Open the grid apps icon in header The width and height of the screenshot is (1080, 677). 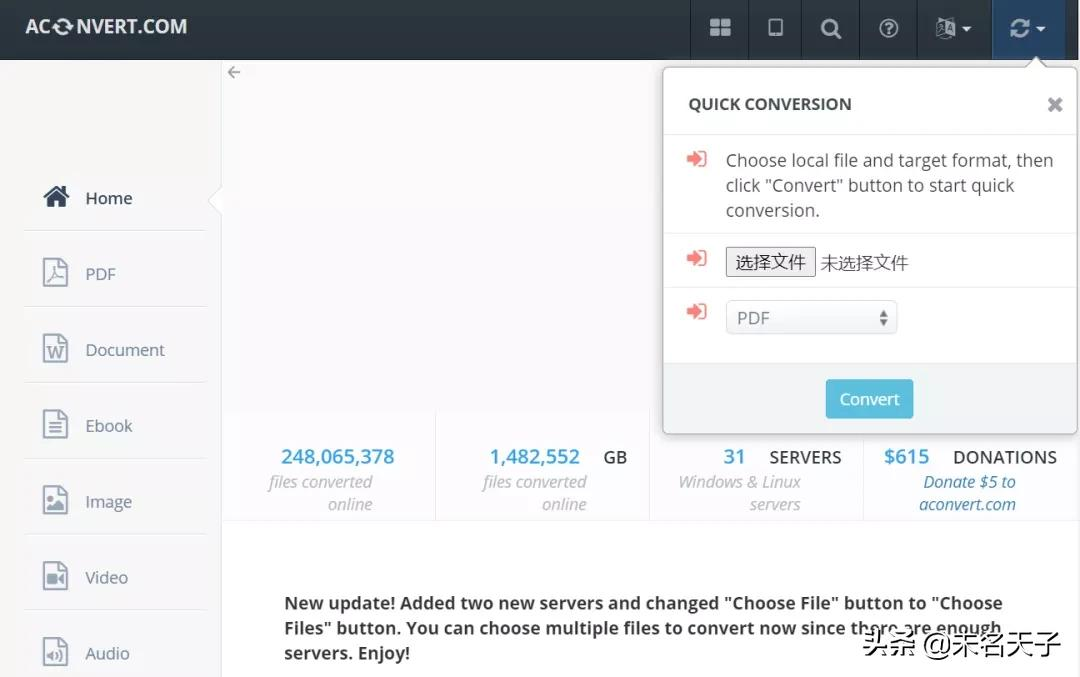(x=720, y=28)
